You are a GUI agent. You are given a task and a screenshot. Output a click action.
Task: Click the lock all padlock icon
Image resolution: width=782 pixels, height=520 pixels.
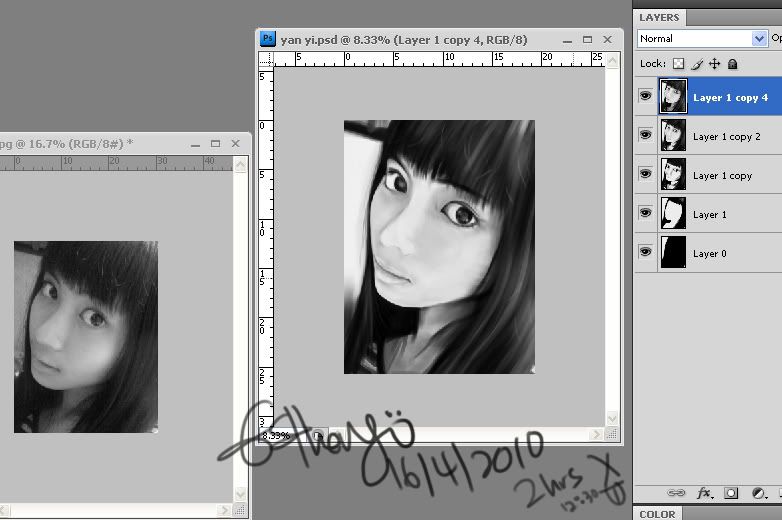(732, 64)
